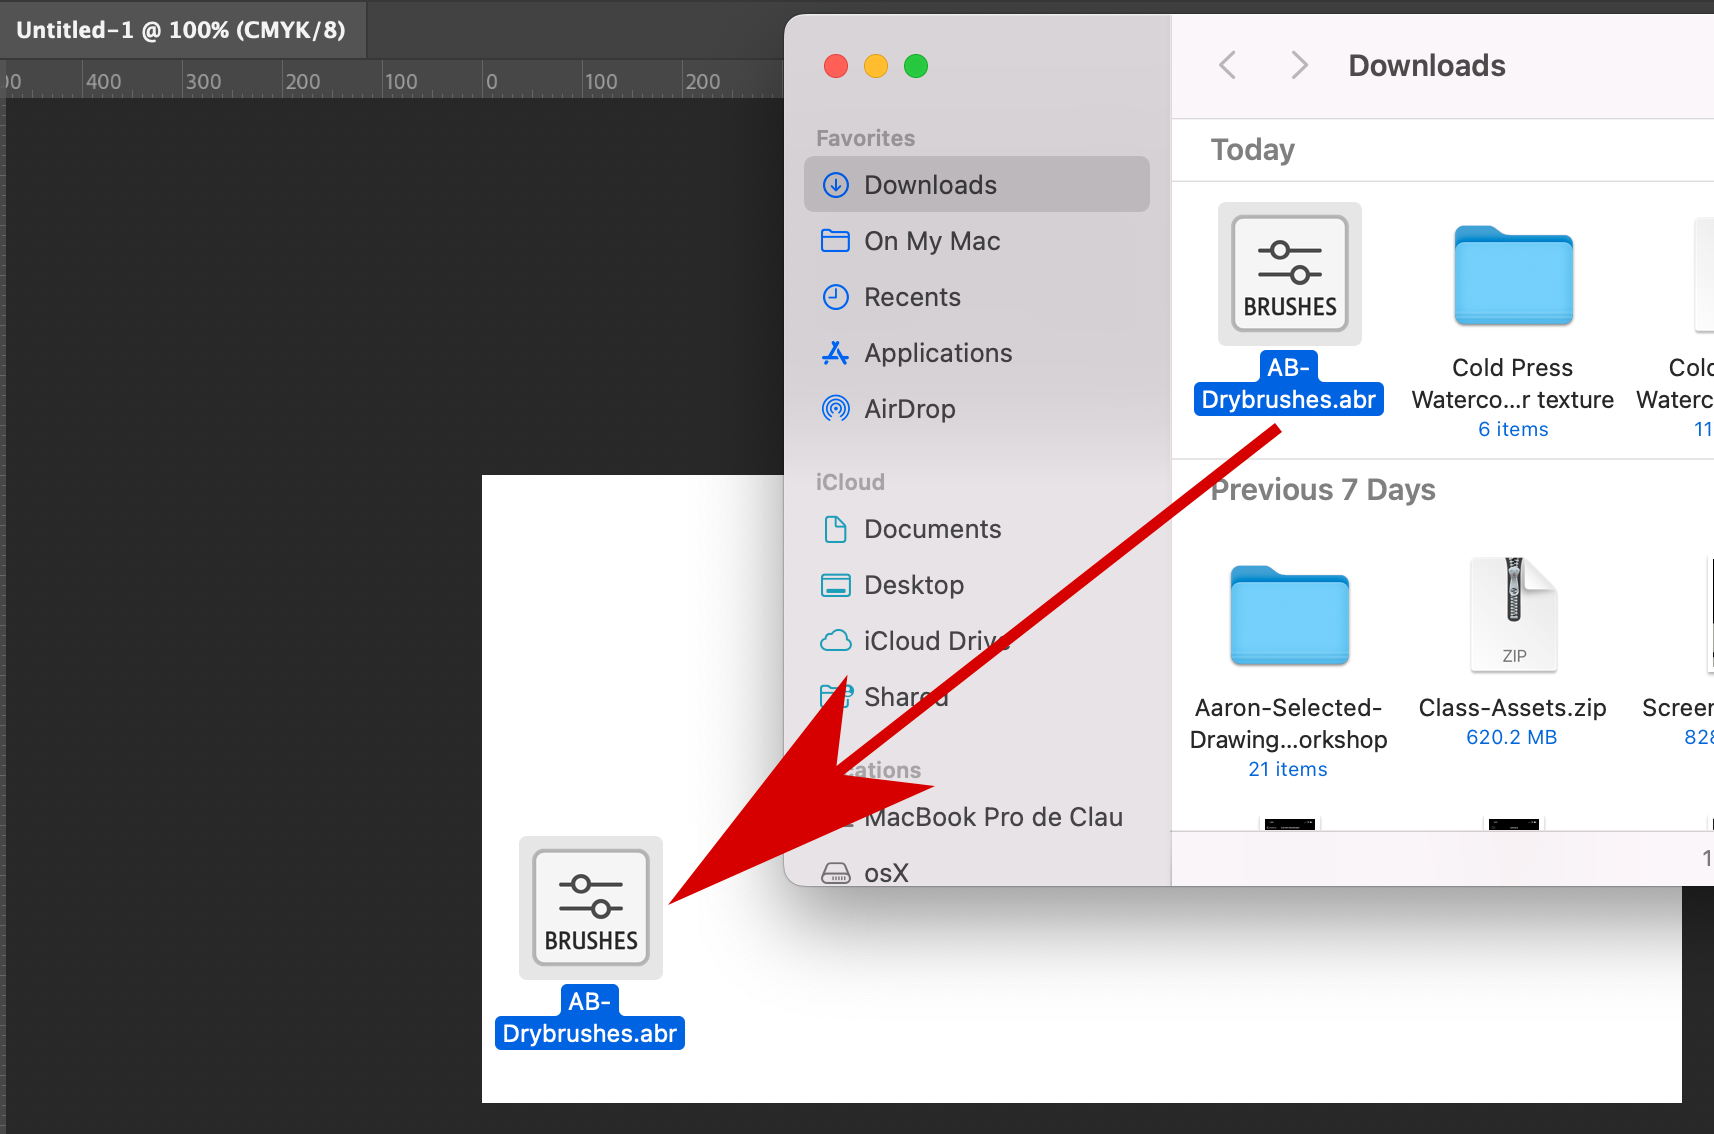
Task: Click the Applications icon in Finder sidebar
Action: click(836, 353)
